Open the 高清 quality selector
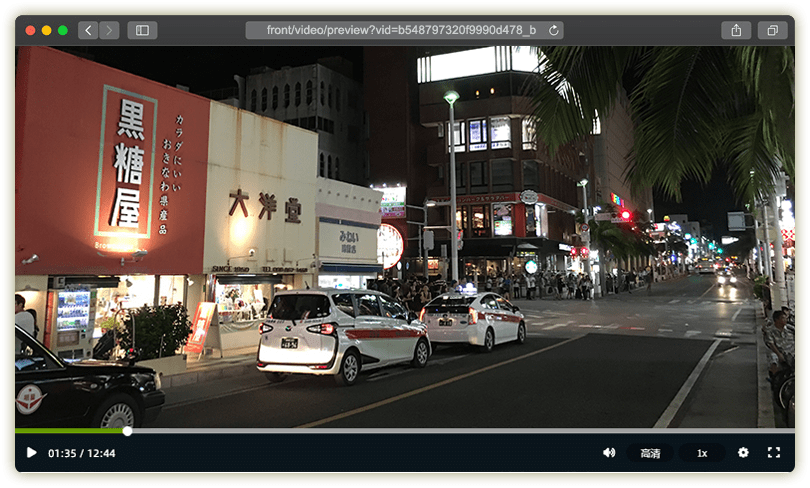Image resolution: width=810 pixels, height=488 pixels. click(x=650, y=453)
